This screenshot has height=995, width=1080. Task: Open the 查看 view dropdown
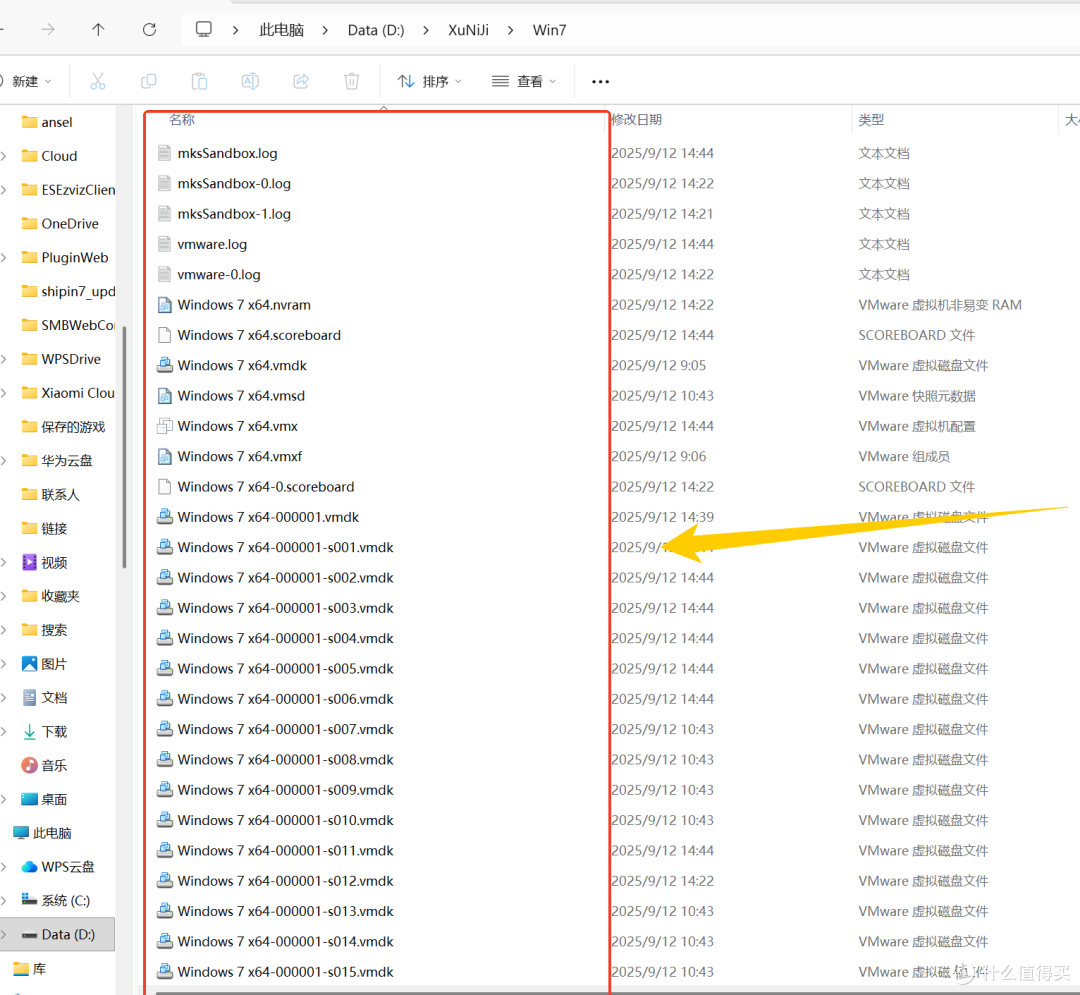(524, 81)
